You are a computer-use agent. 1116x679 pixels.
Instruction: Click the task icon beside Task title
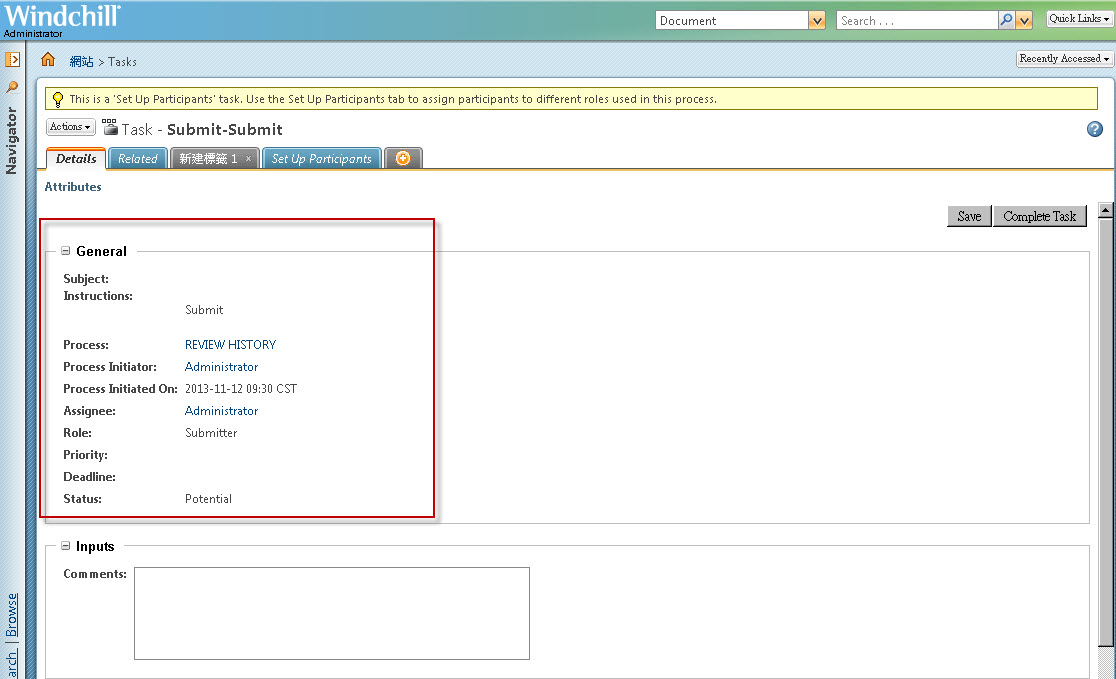point(110,127)
